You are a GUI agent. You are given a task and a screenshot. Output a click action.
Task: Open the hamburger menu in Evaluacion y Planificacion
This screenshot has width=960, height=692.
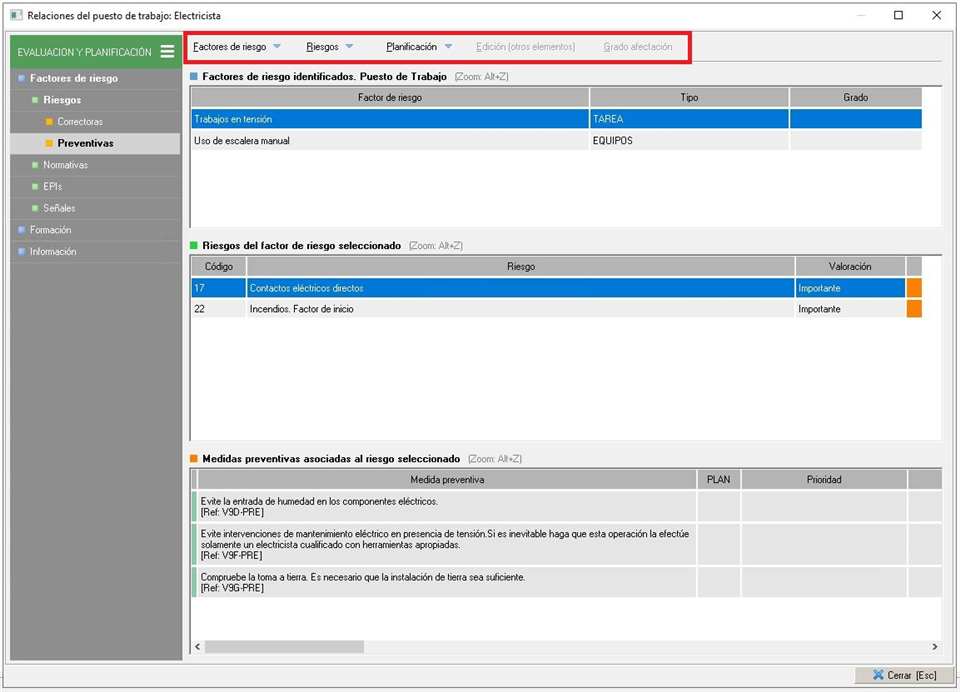click(167, 52)
